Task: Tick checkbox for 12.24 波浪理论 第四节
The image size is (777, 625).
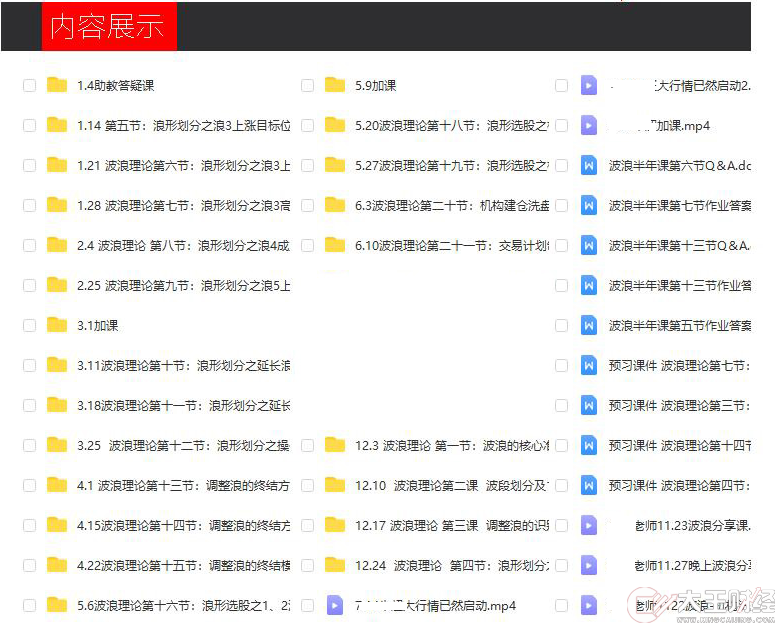Action: click(307, 566)
